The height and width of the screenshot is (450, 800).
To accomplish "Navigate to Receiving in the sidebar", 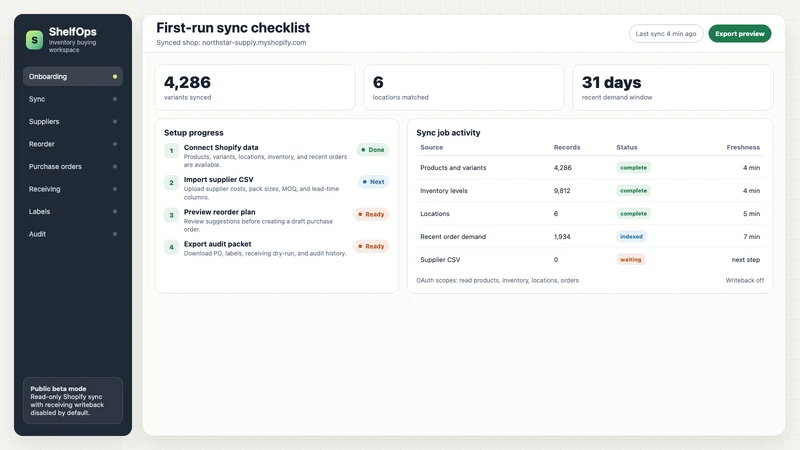I will click(x=73, y=189).
